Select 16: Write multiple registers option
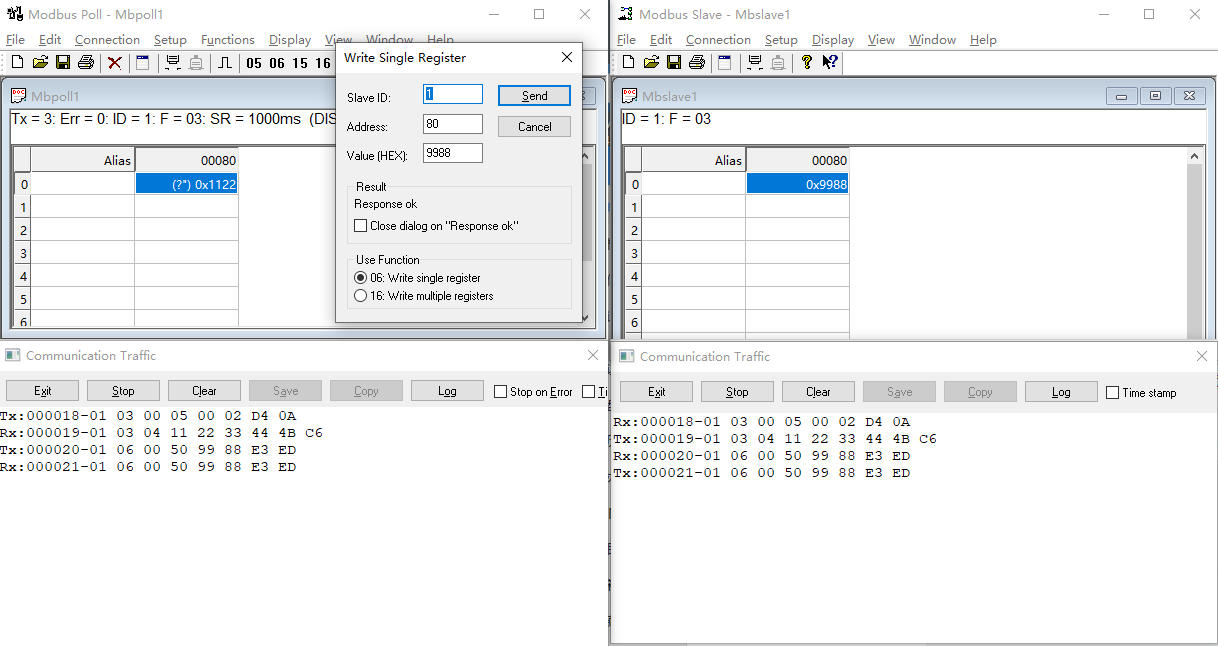1218x646 pixels. 361,296
